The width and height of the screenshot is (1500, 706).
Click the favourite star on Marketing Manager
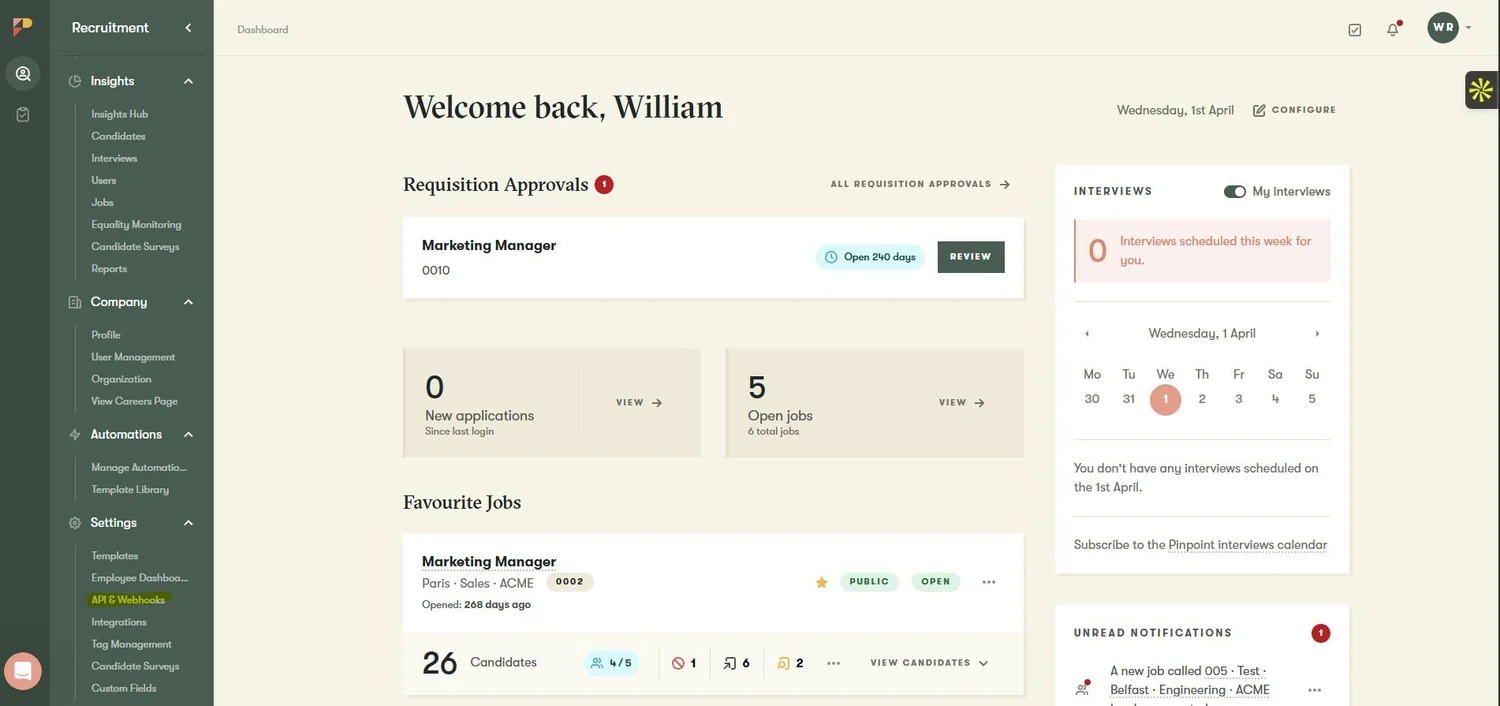click(822, 582)
